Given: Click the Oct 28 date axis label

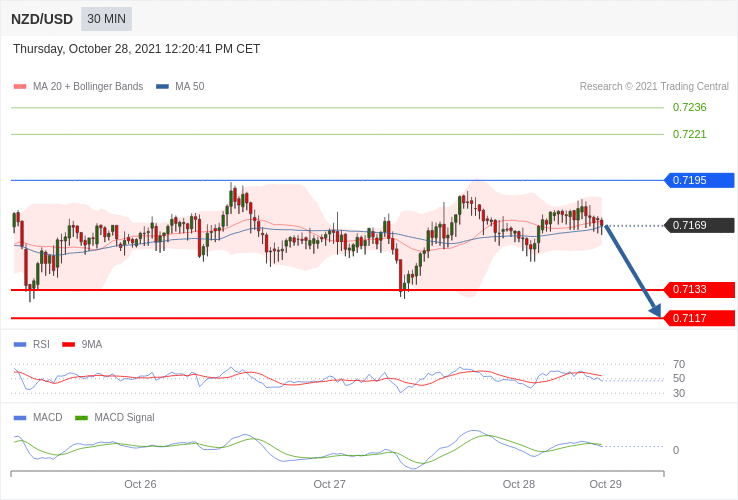Looking at the screenshot, I should click(519, 484).
